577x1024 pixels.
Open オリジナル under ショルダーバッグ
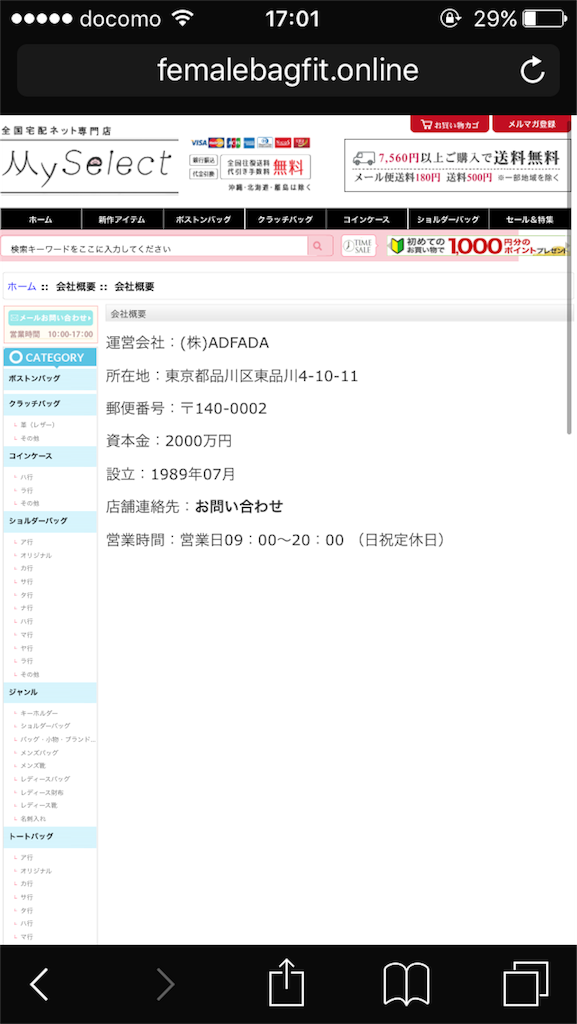pos(36,555)
